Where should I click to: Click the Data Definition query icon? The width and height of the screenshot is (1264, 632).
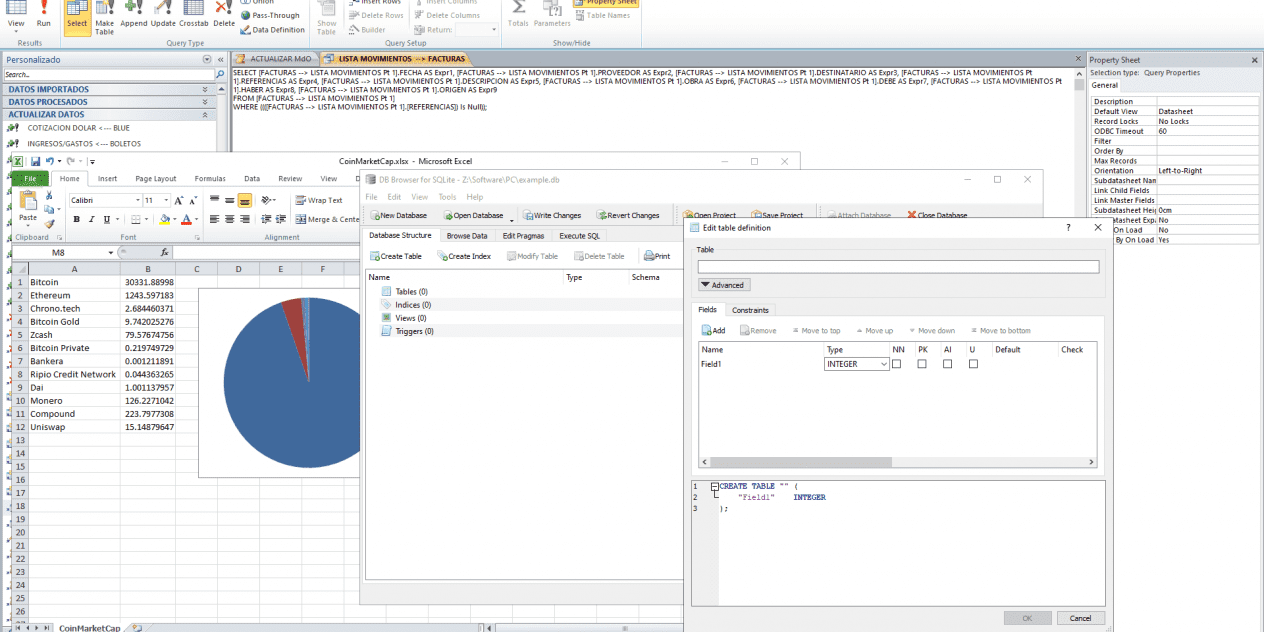273,30
